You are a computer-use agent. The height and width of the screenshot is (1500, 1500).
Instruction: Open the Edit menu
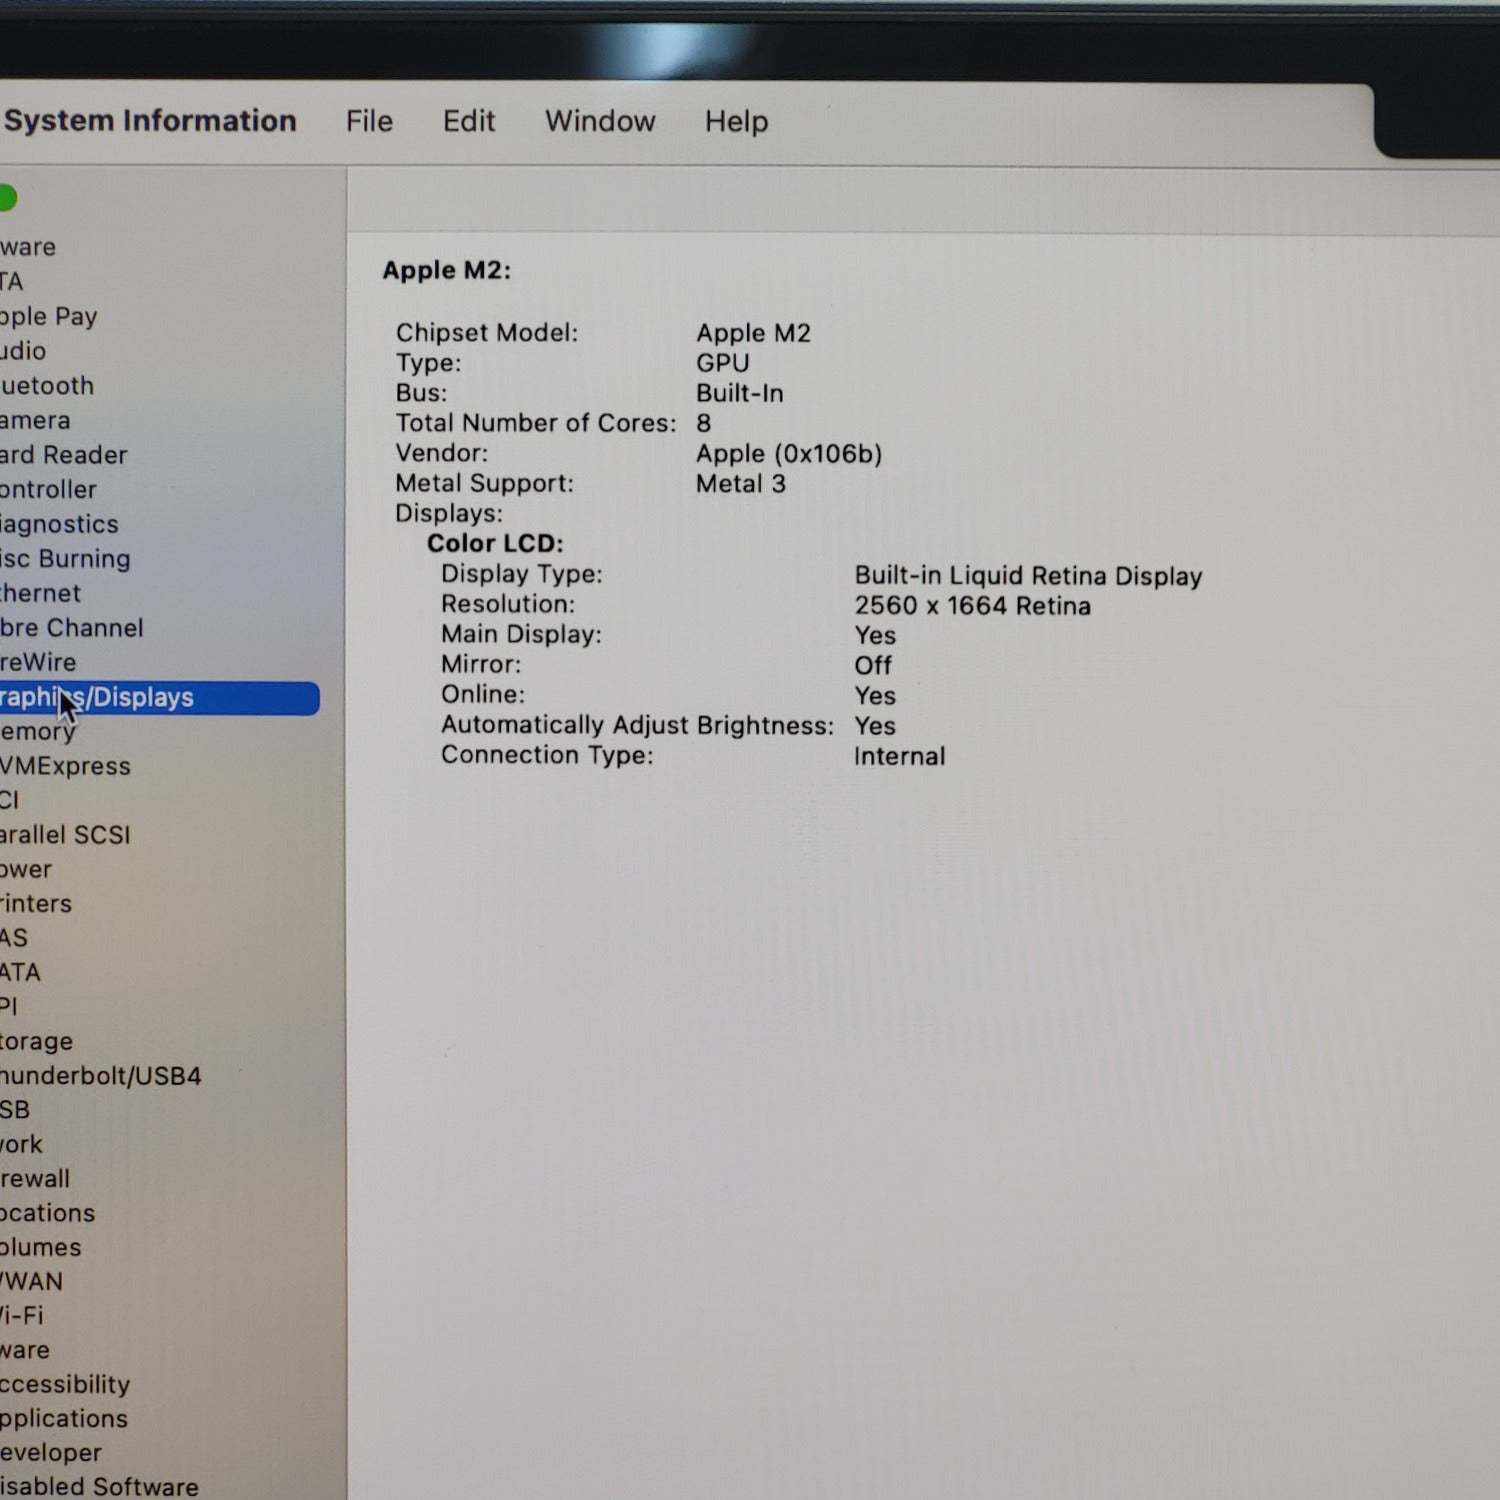pyautogui.click(x=469, y=121)
